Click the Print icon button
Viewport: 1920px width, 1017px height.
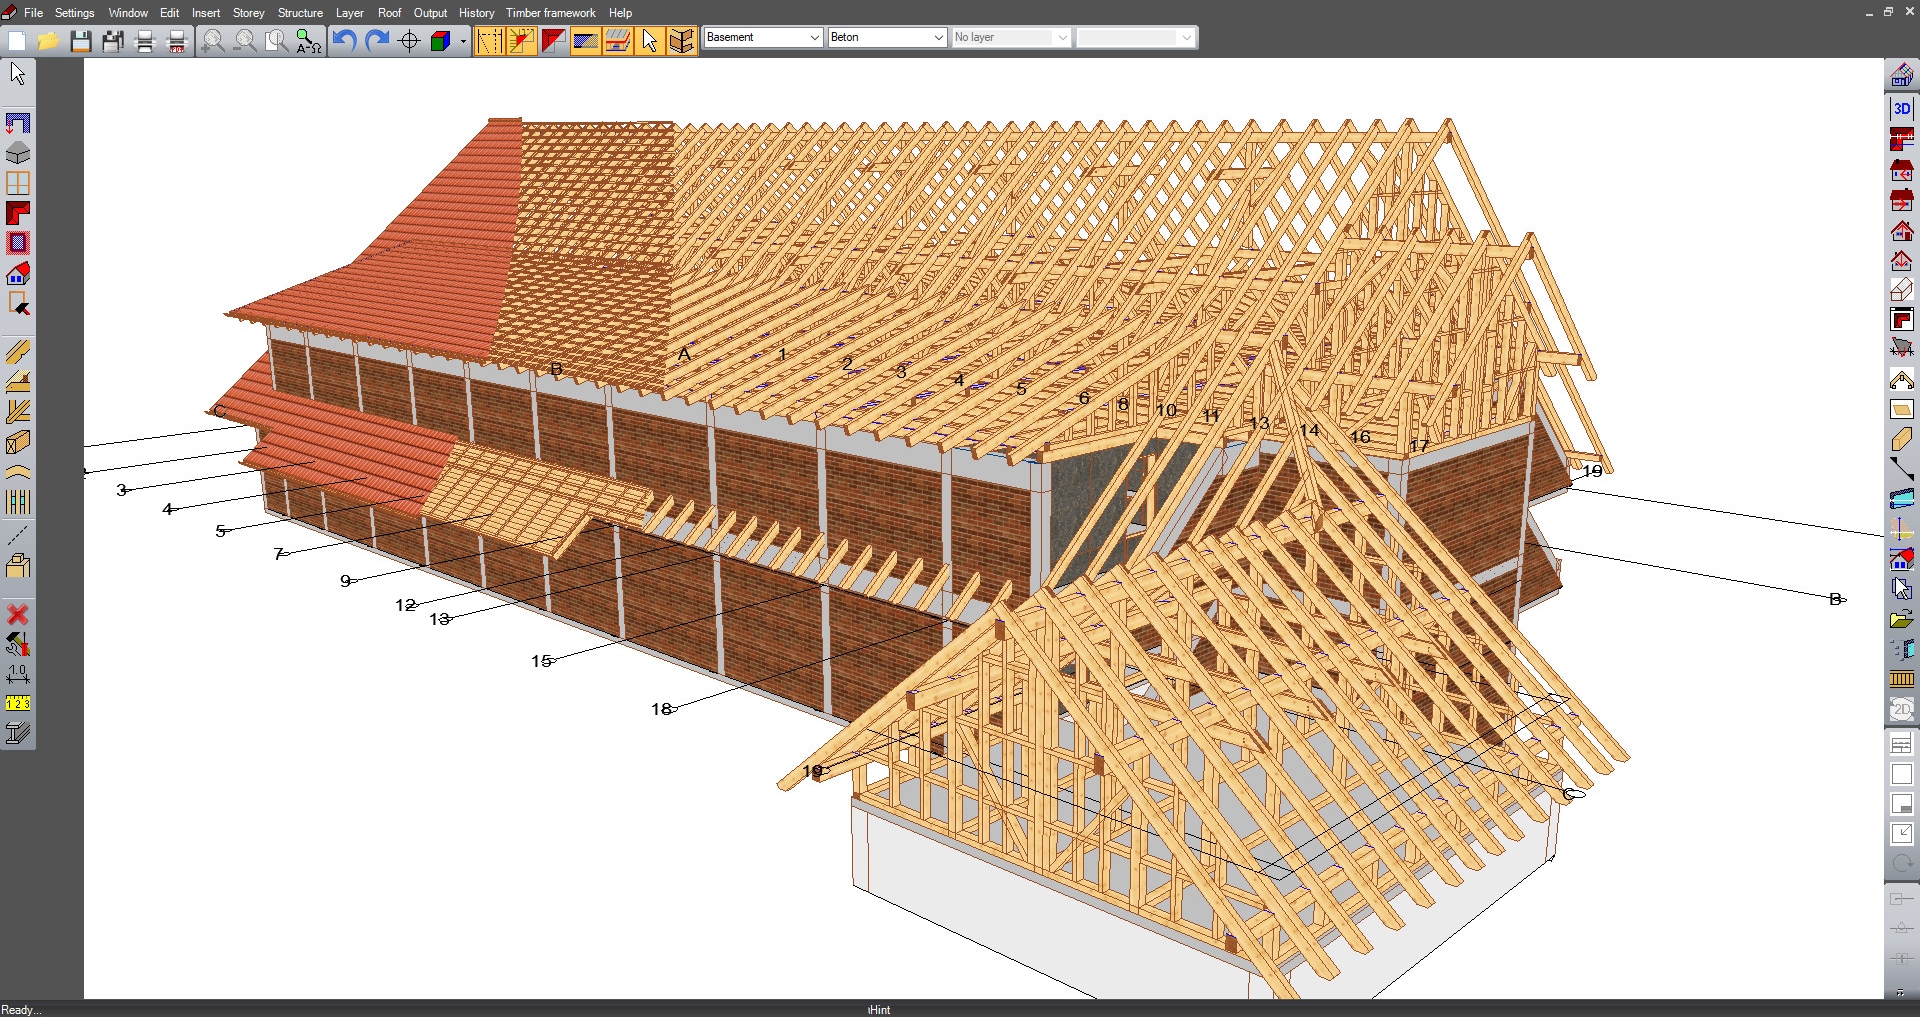tap(145, 41)
